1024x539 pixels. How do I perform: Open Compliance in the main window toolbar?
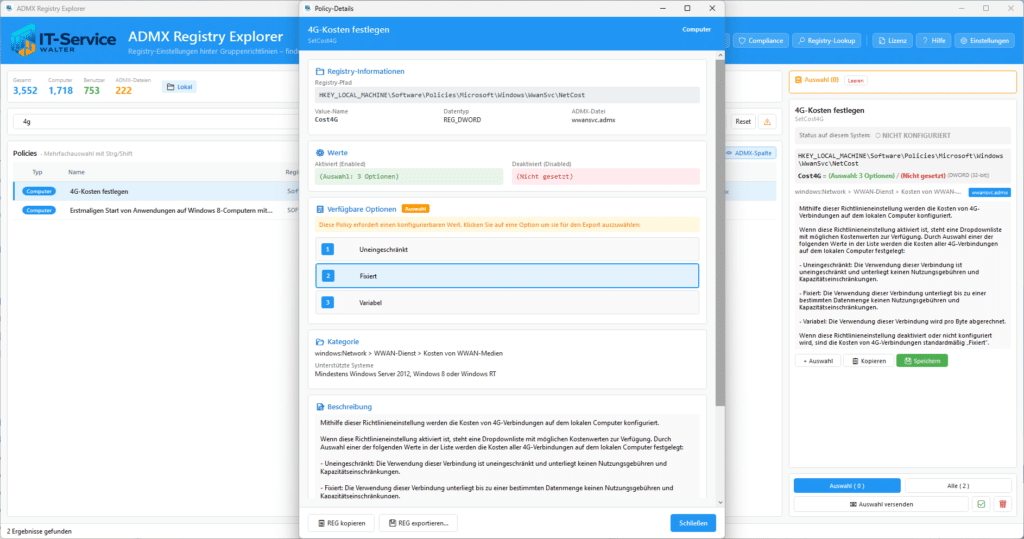point(760,41)
